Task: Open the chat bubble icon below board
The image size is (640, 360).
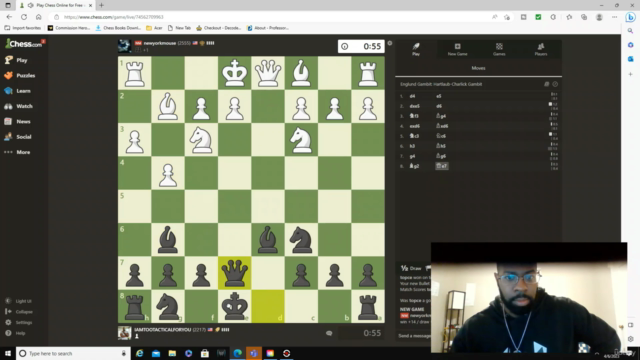Action: click(x=329, y=333)
